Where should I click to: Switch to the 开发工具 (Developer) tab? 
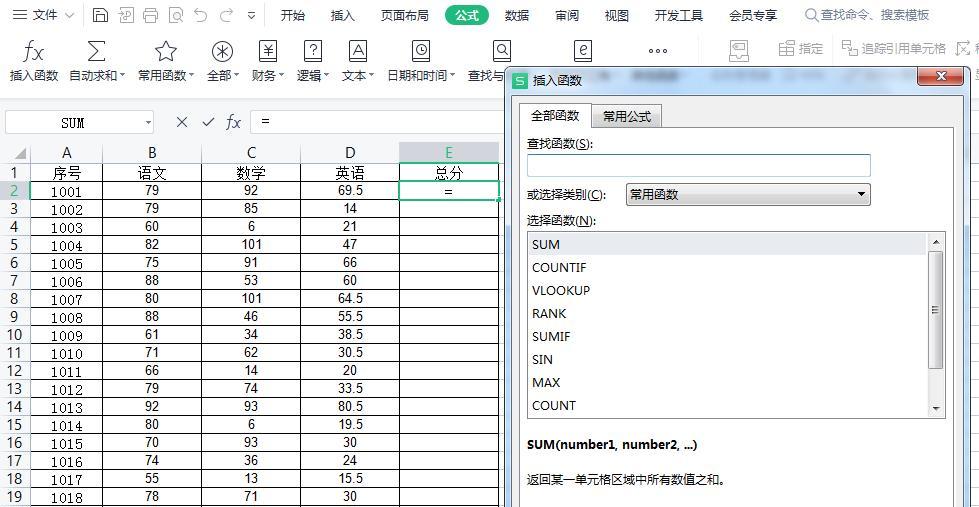click(x=679, y=16)
